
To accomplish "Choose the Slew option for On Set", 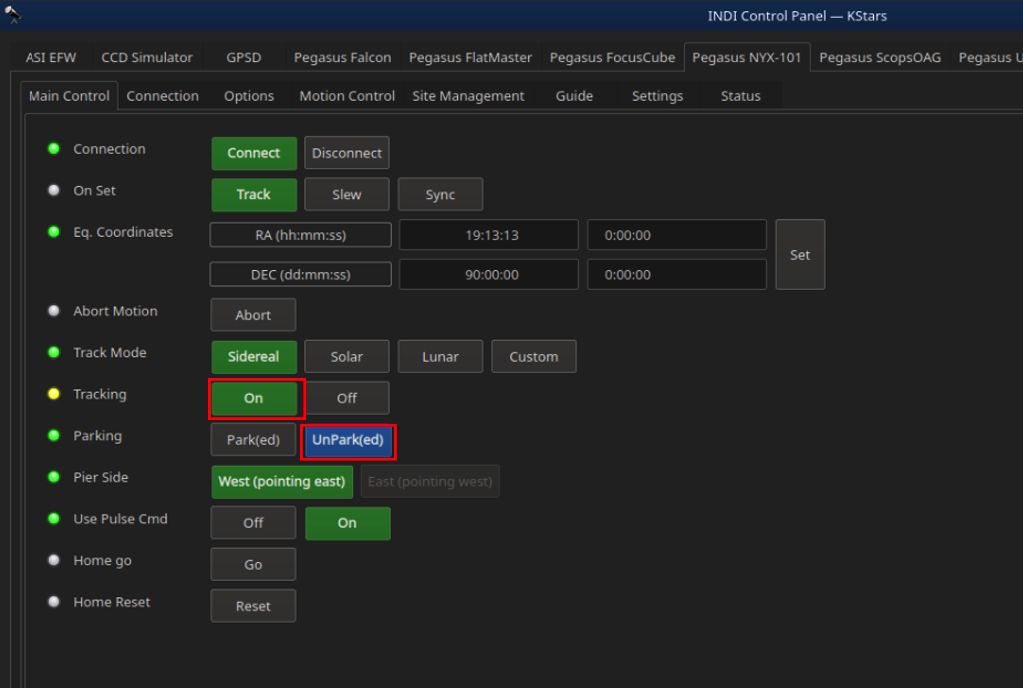I will point(346,195).
